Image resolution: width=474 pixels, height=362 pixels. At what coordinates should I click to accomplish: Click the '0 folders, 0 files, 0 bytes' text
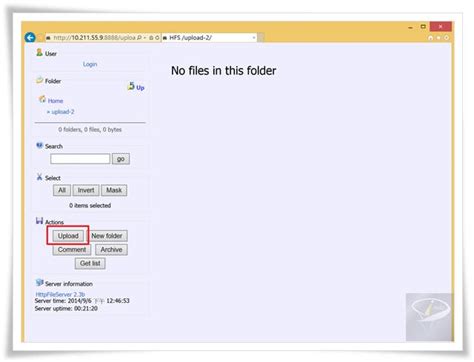(90, 129)
